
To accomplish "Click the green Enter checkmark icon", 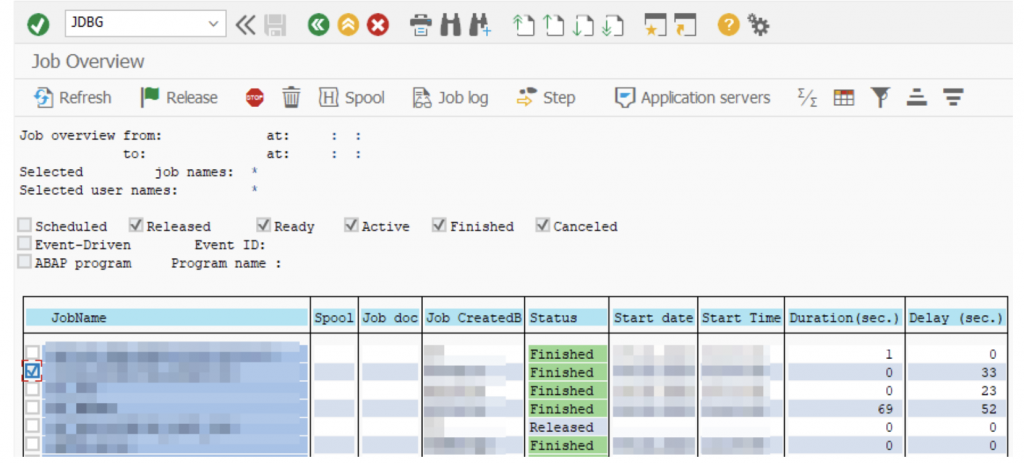I will click(x=38, y=24).
